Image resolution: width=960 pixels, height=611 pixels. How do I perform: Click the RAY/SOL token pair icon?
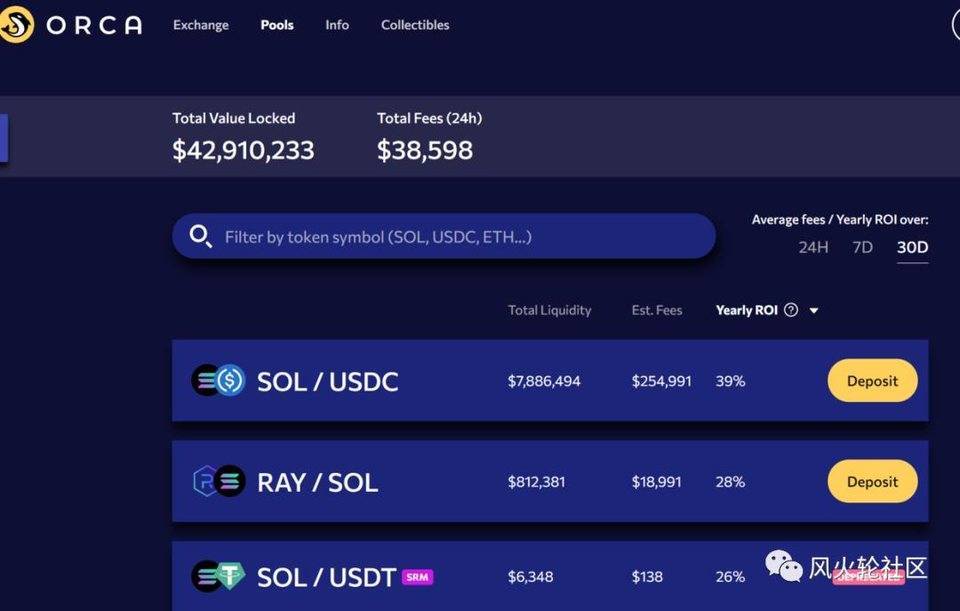218,481
